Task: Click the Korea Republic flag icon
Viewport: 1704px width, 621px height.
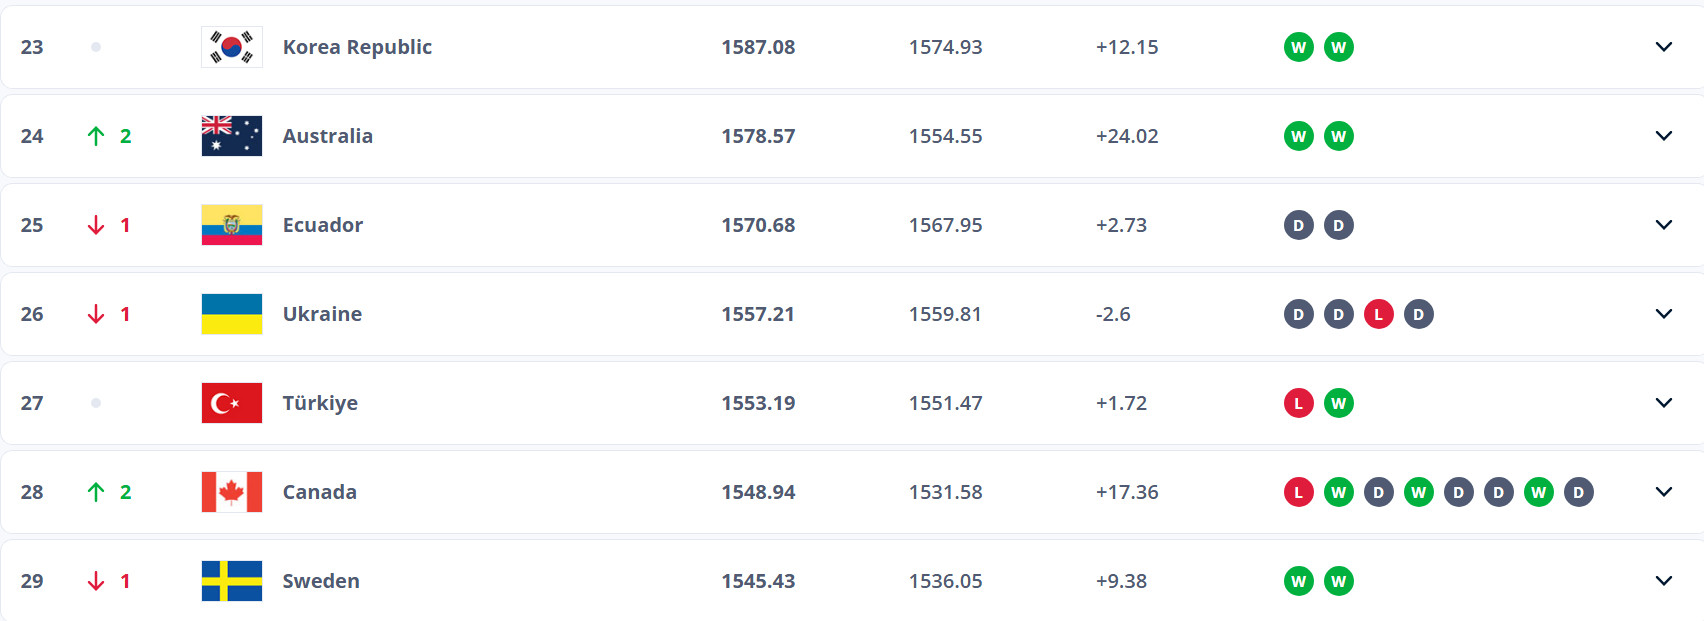Action: click(x=232, y=47)
